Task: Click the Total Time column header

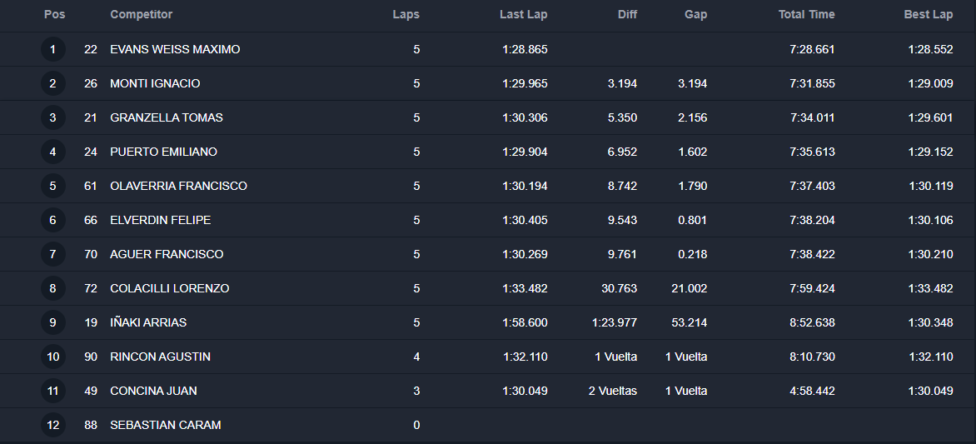Action: coord(806,14)
